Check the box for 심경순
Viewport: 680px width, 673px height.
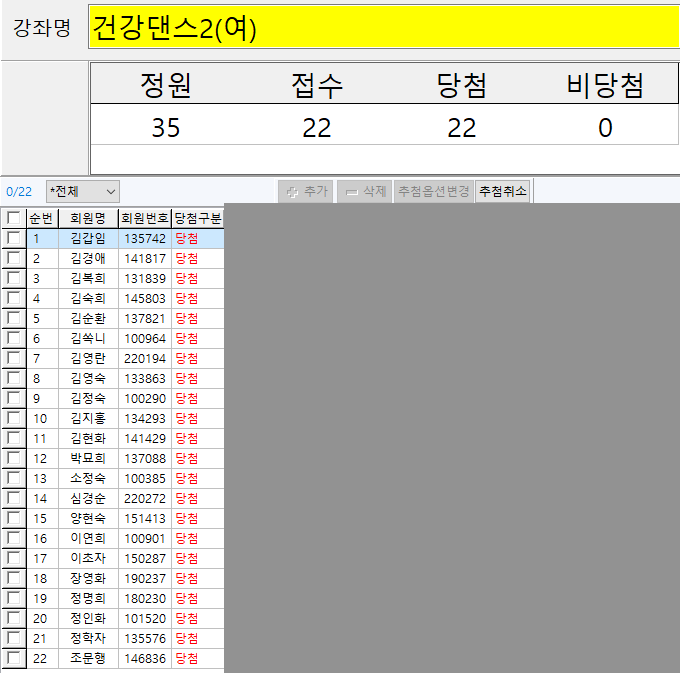coord(13,498)
